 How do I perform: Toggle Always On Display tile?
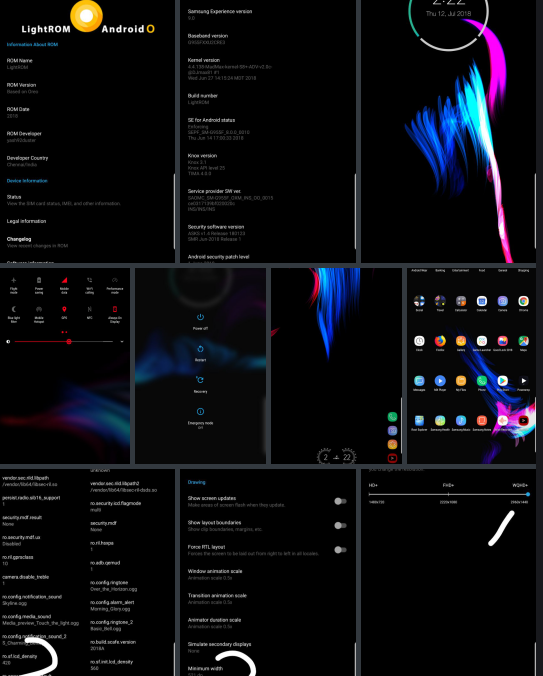pos(115,314)
